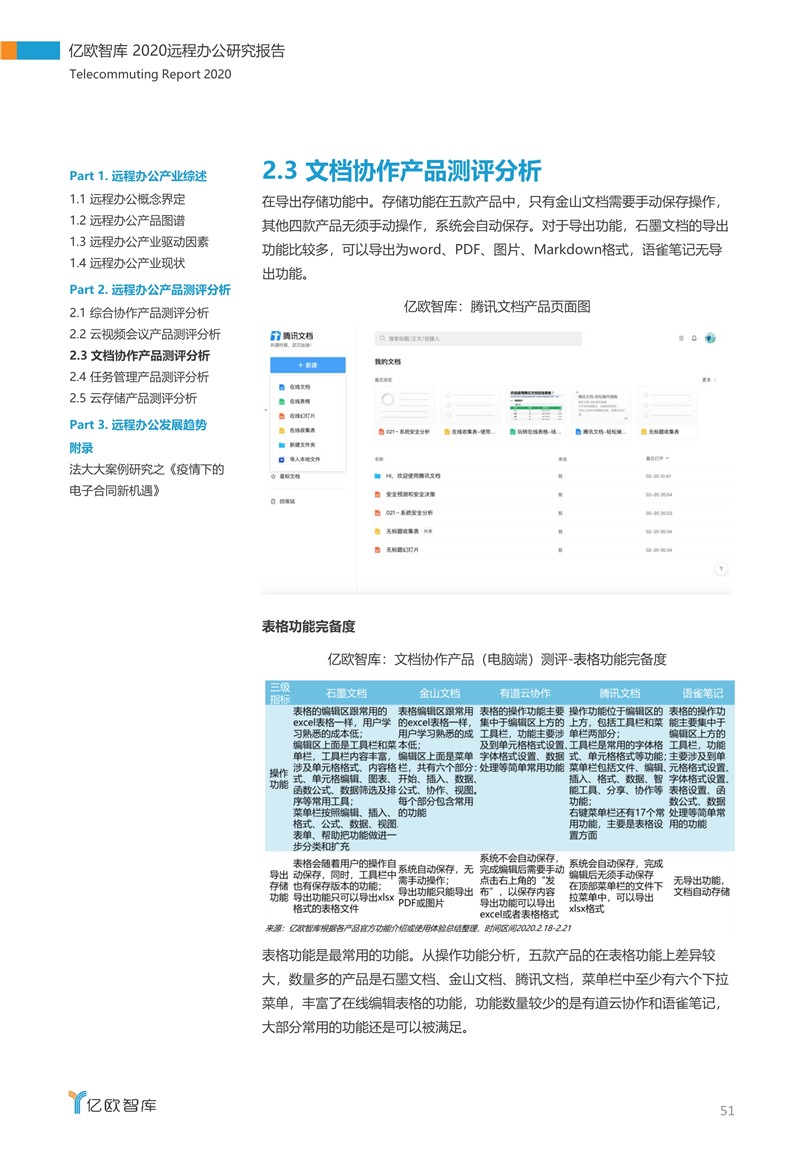Open 法大大案例研究之《疫情下的电子合同新机遇》 entry
800x1155 pixels.
[x=147, y=480]
